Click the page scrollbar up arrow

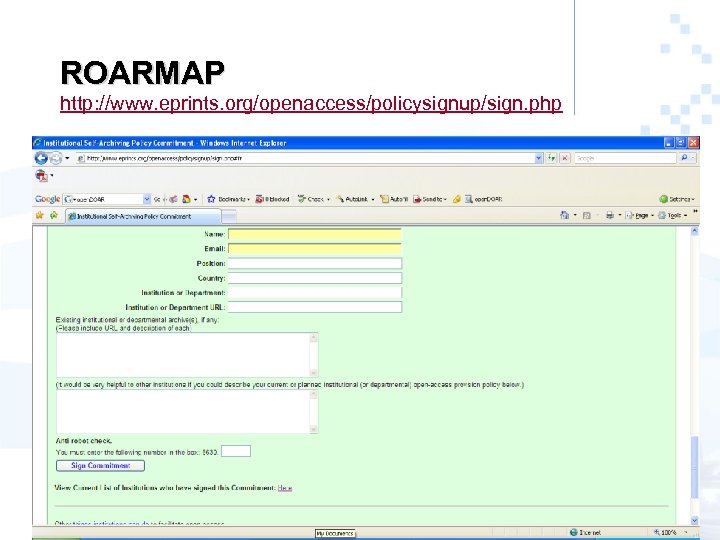(x=694, y=231)
